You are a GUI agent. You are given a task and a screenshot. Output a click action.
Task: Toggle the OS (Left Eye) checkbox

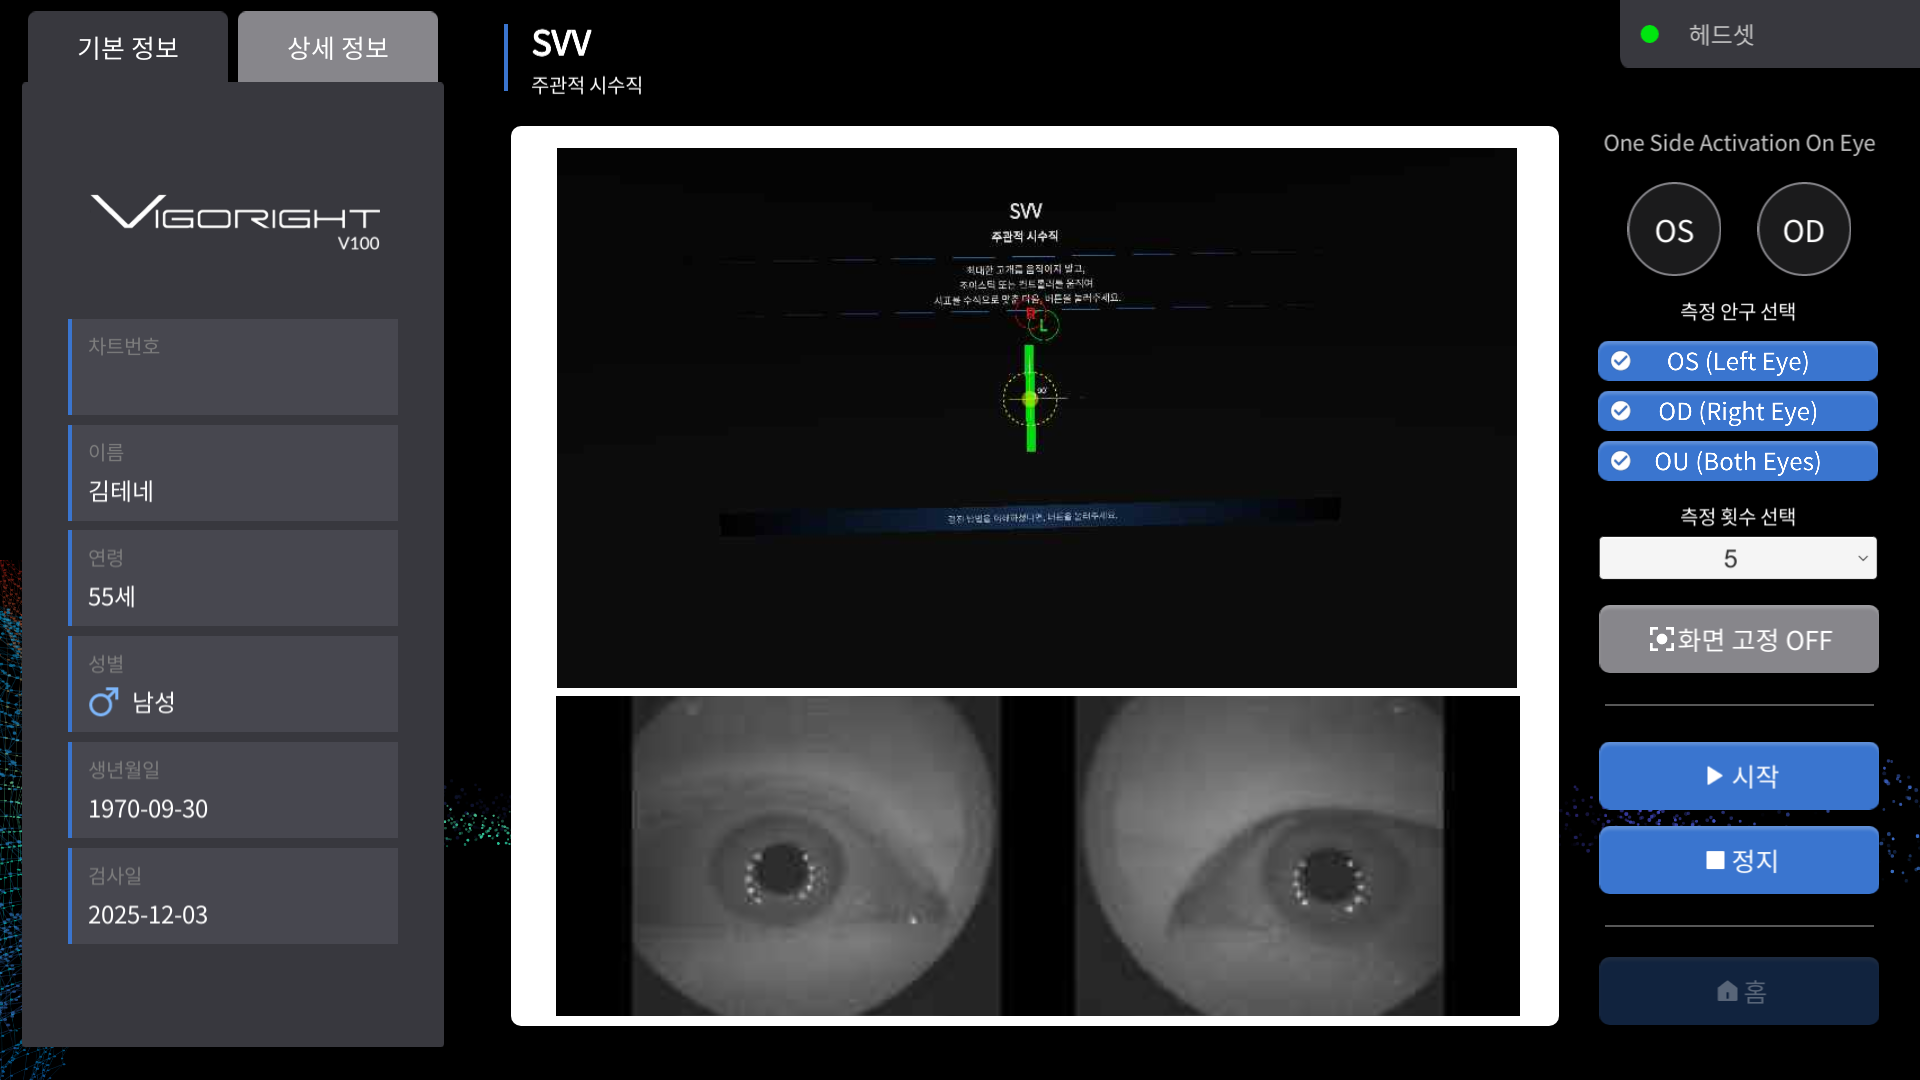[1621, 361]
